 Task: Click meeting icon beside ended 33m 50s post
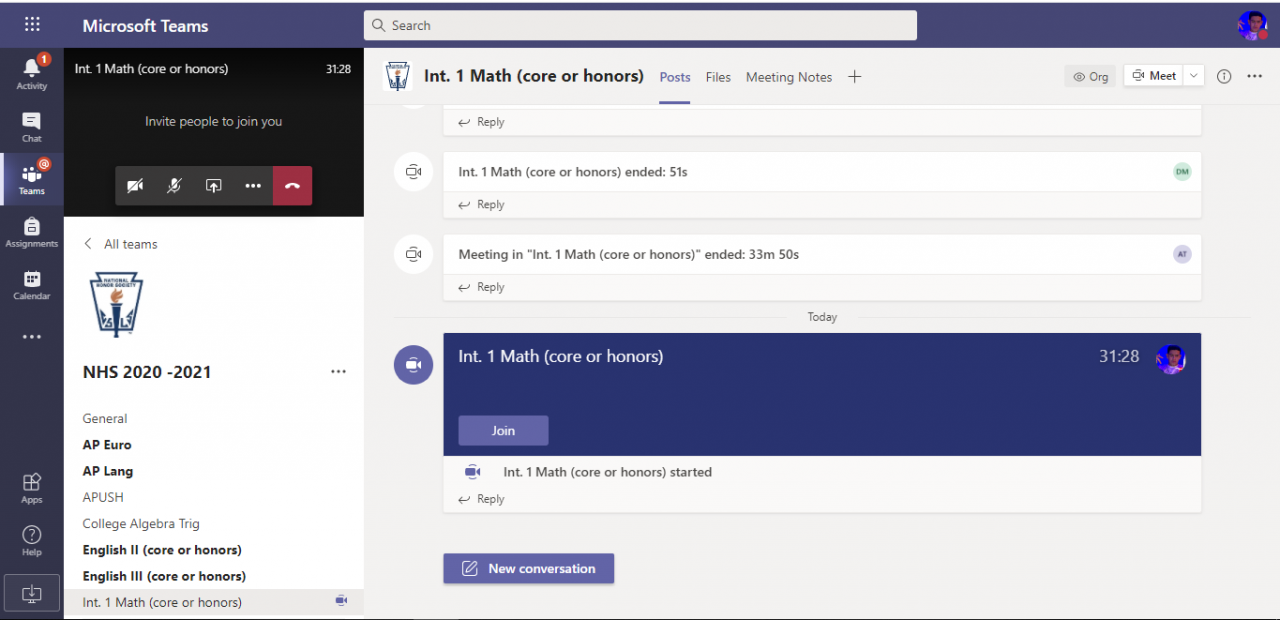click(414, 254)
